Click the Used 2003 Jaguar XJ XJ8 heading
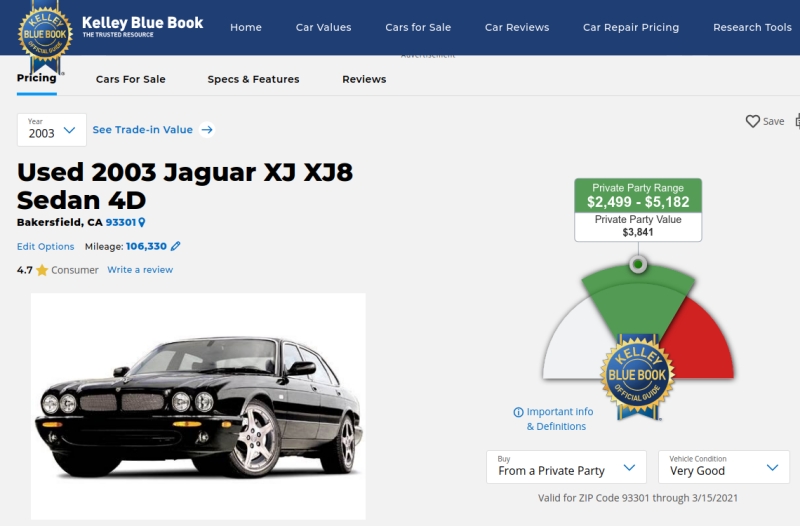800x526 pixels. coord(185,186)
